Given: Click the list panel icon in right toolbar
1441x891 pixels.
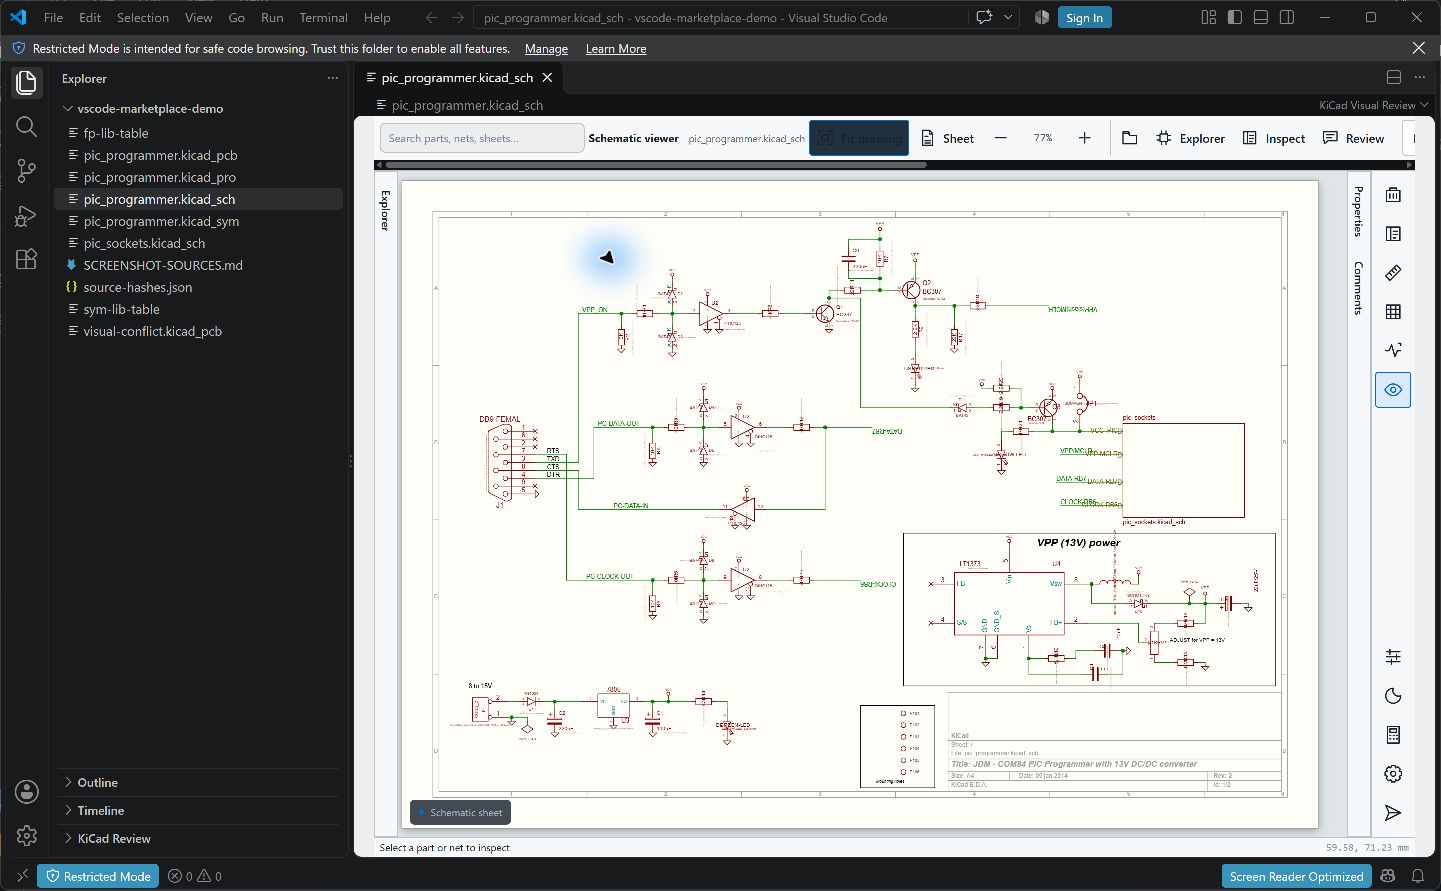Looking at the screenshot, I should click(1393, 233).
